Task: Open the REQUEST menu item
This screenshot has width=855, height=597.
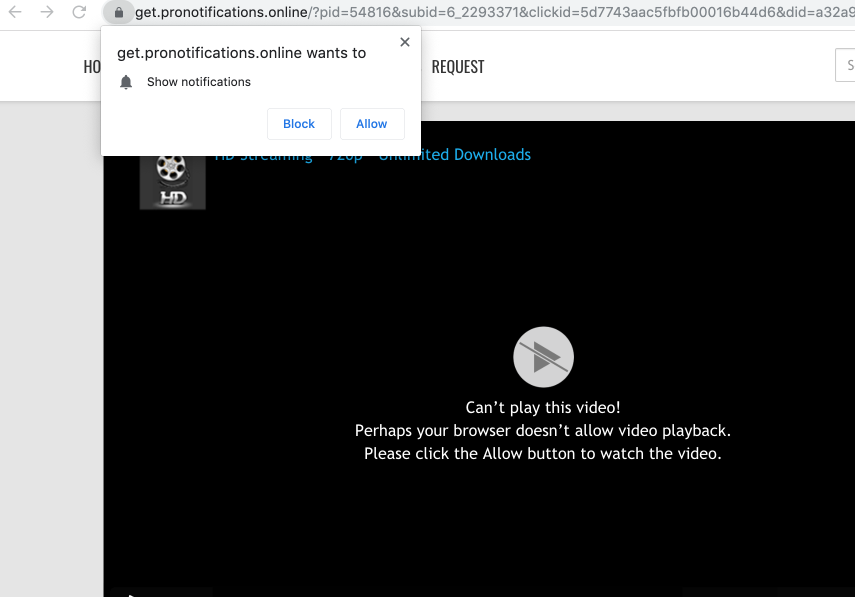Action: 457,67
